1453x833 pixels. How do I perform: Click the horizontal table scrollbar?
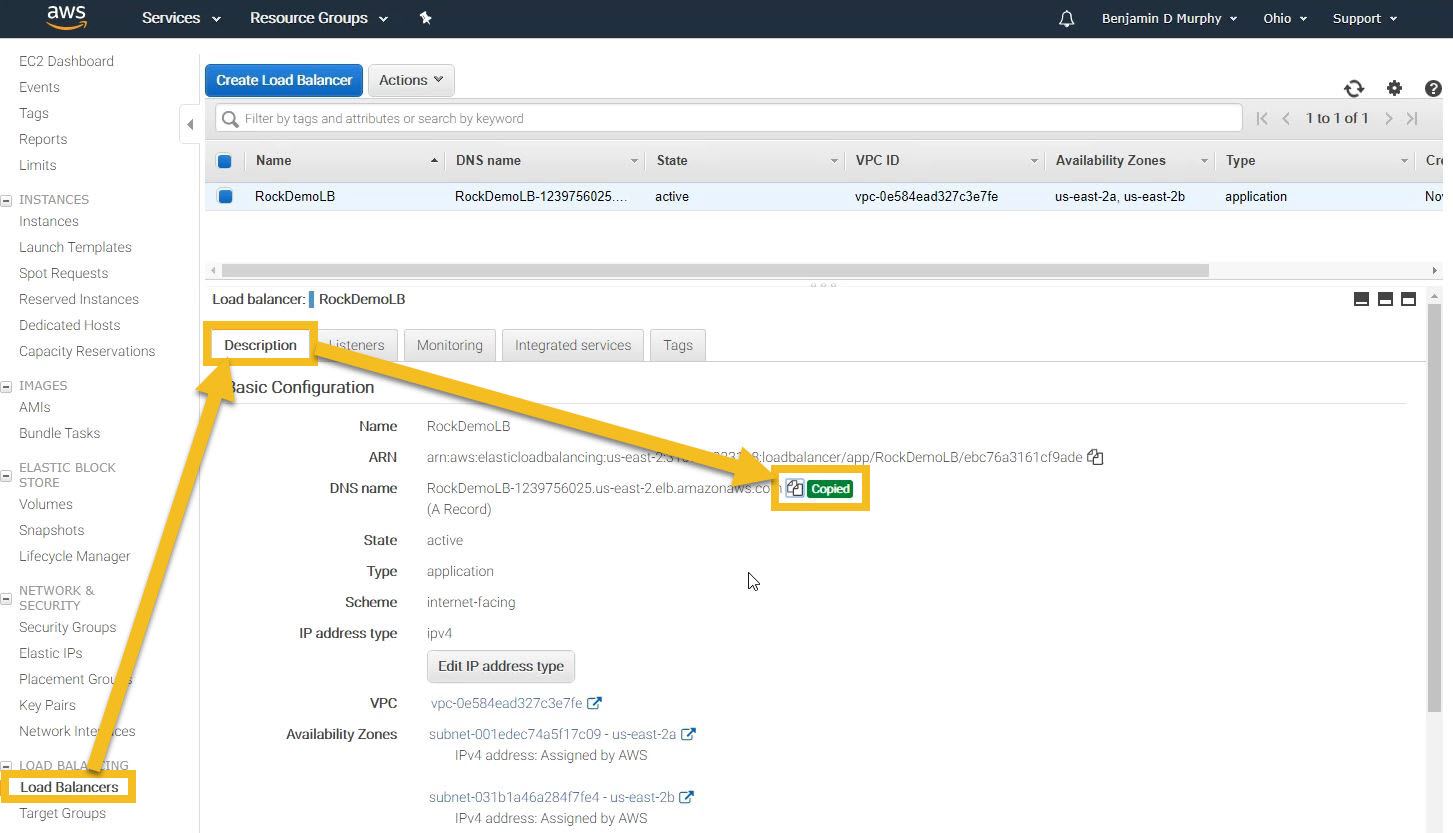tap(715, 270)
